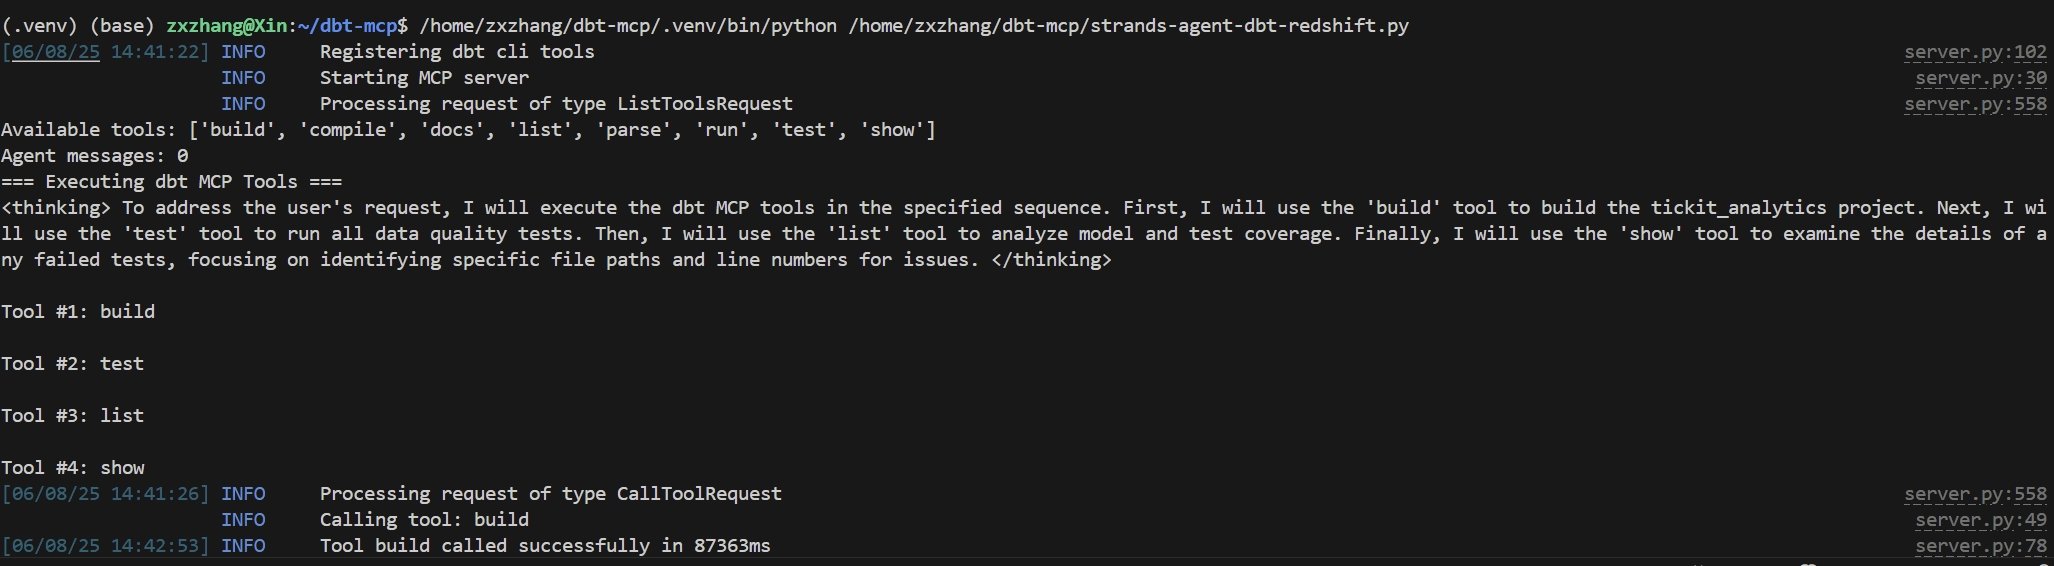
Task: Click server.py:558 link beside CallToolRequest
Action: (x=1974, y=494)
